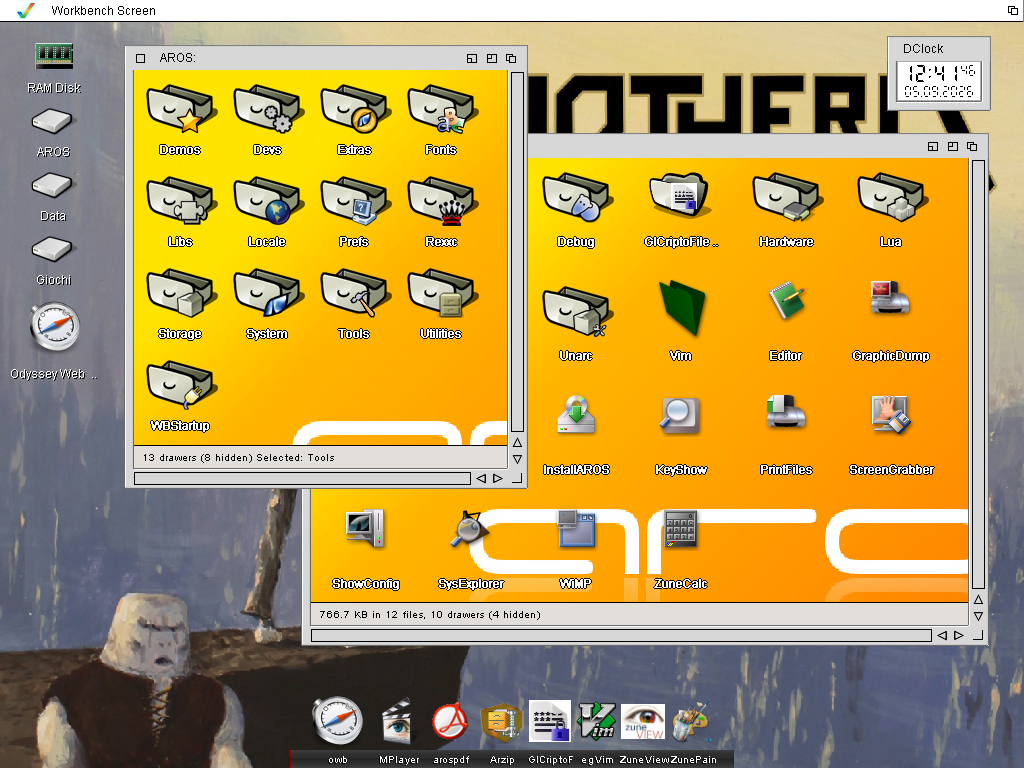Viewport: 1024px width, 768px height.
Task: Select the Data disk desktop icon
Action: [x=52, y=185]
